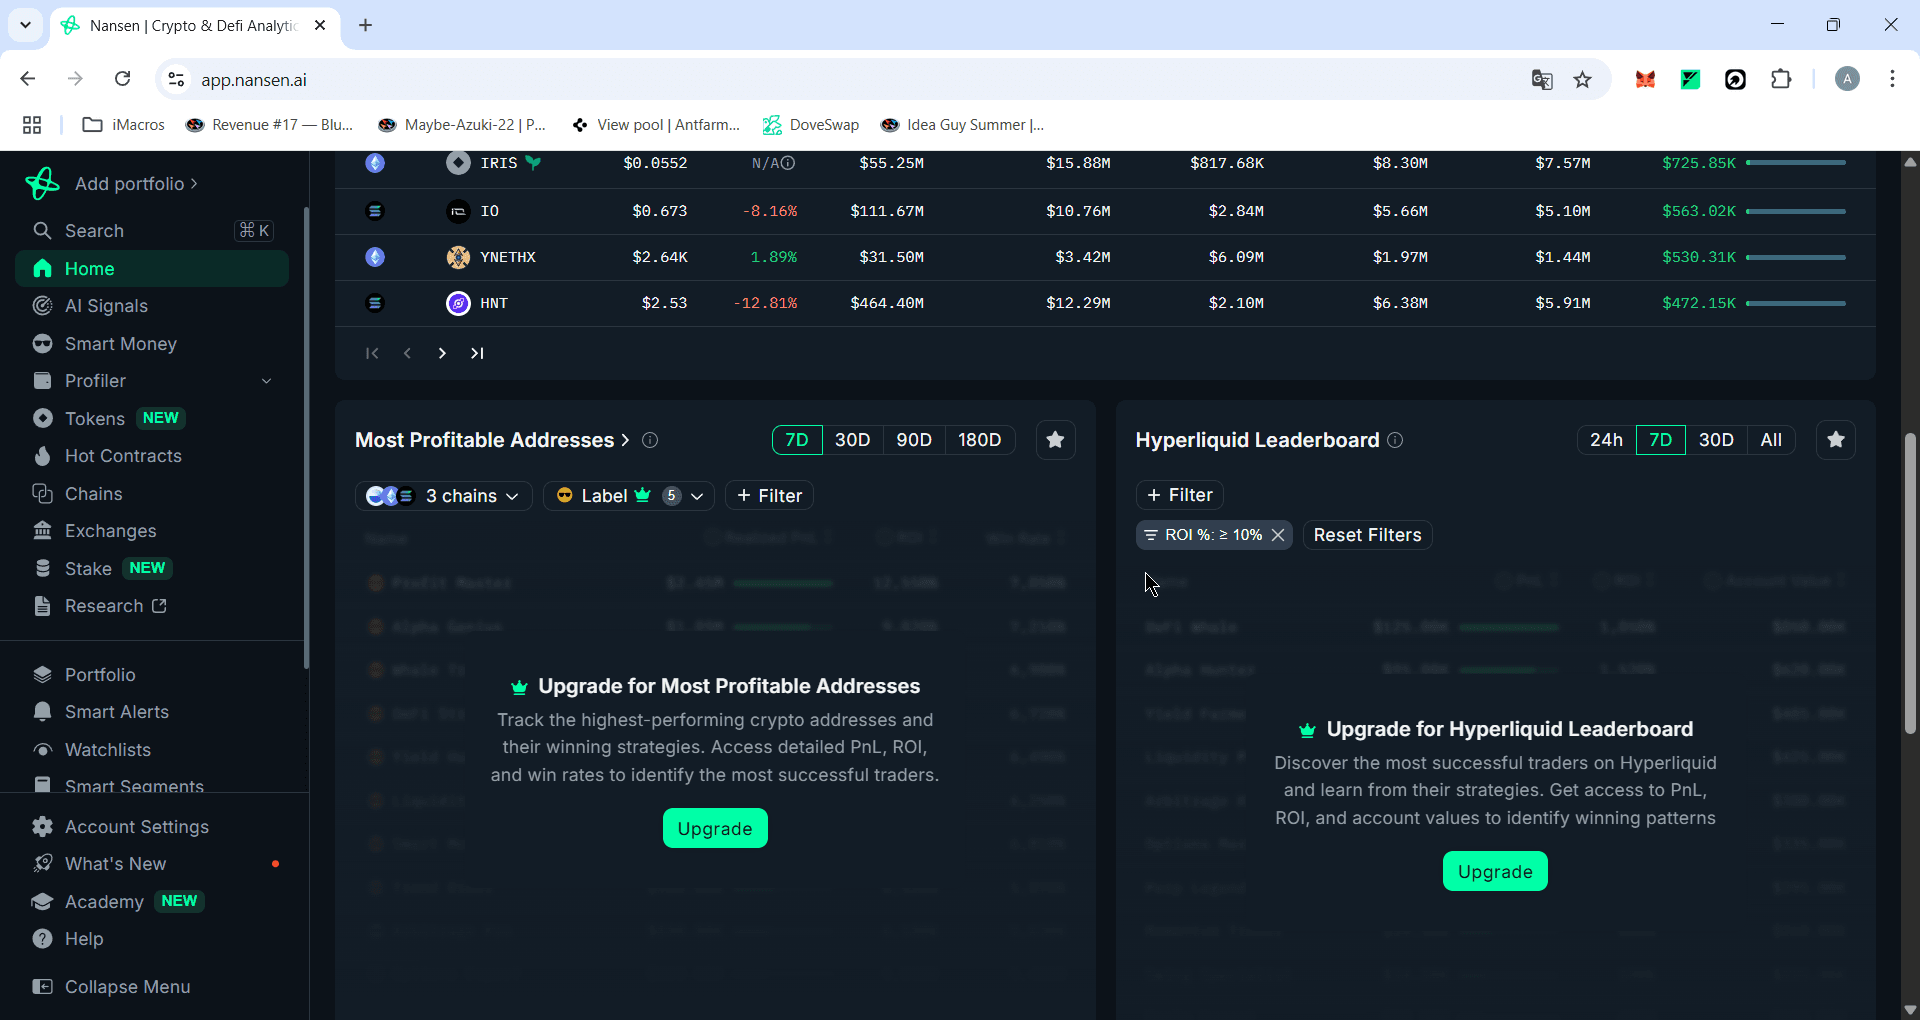Screen dimensions: 1920x1020
Task: Select 90D for Most Profitable Addresses
Action: 914,440
